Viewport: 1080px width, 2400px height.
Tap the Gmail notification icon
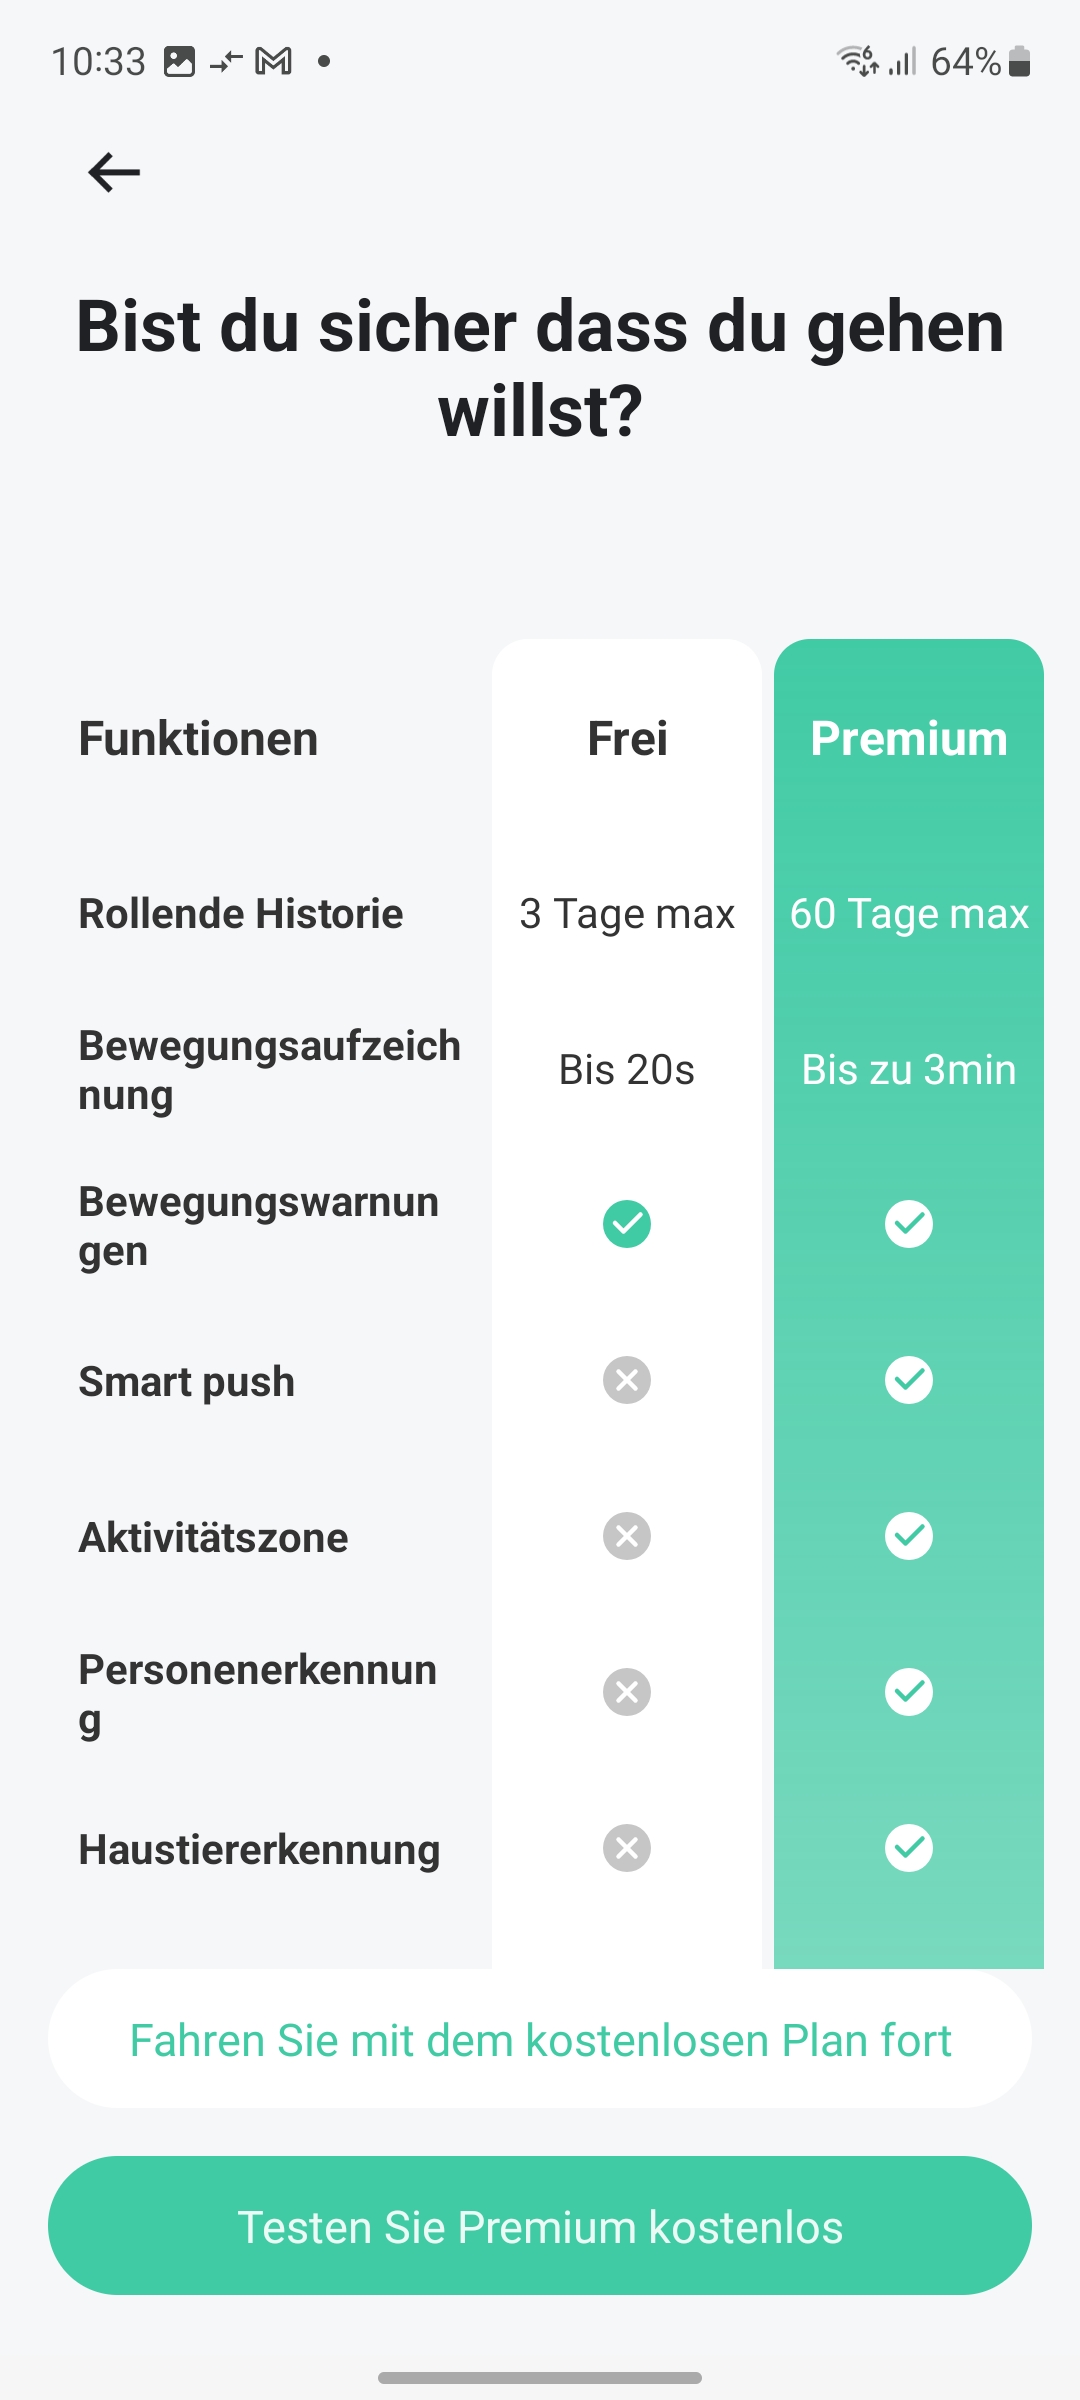click(274, 62)
